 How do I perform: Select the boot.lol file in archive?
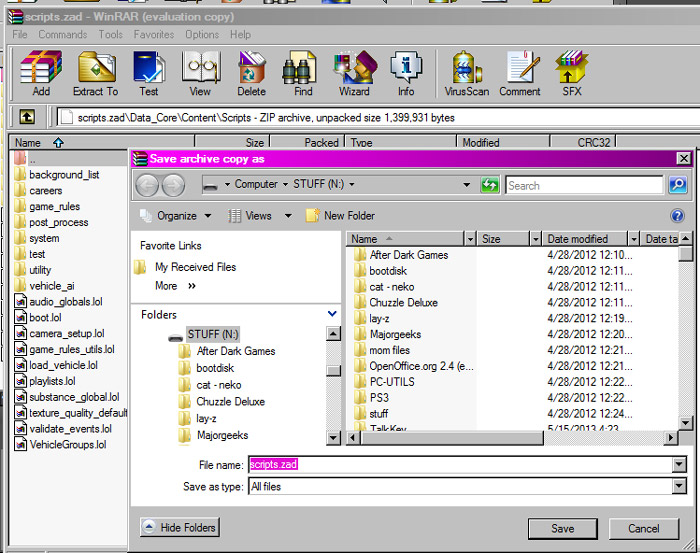(45, 317)
